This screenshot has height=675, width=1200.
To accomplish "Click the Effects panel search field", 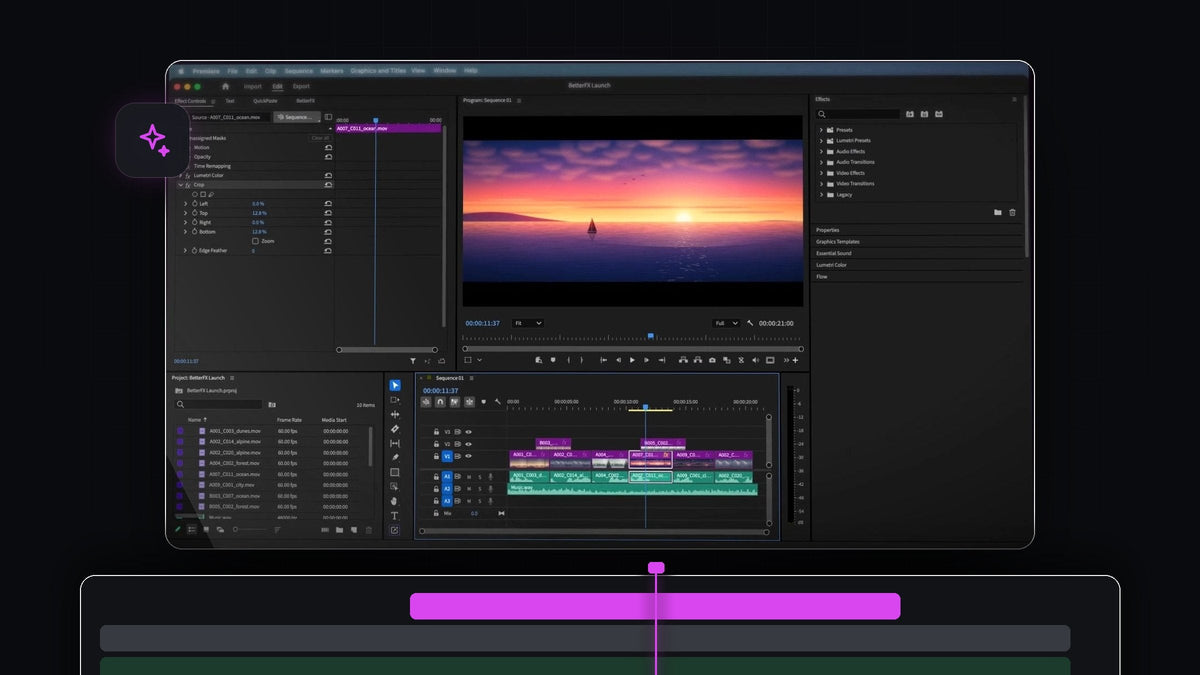I will tap(858, 114).
